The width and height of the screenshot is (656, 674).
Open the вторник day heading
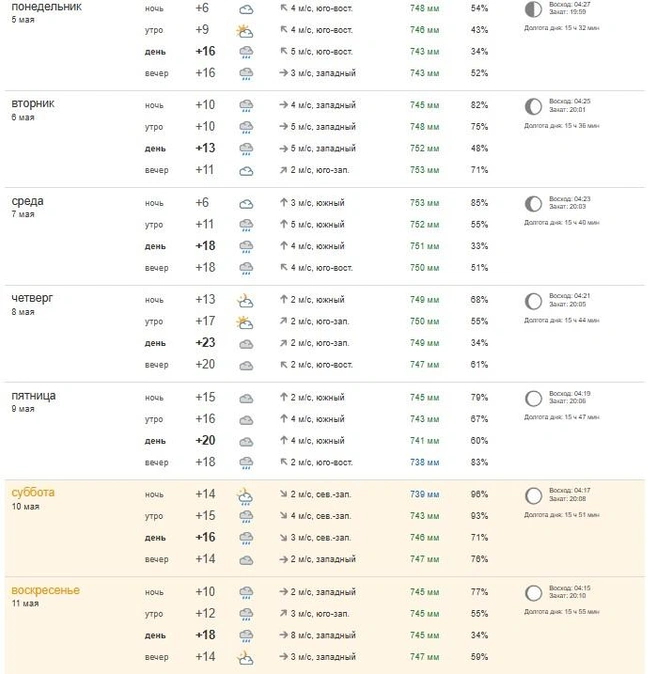coord(33,104)
